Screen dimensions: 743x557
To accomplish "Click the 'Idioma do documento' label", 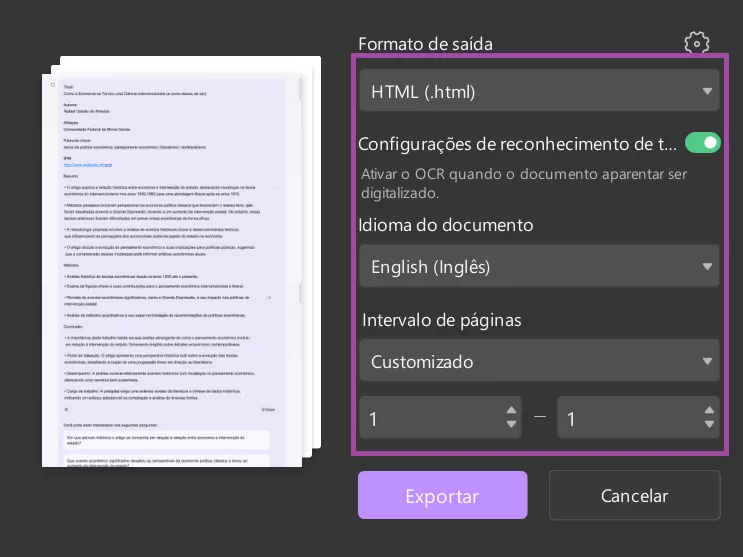I will click(445, 225).
